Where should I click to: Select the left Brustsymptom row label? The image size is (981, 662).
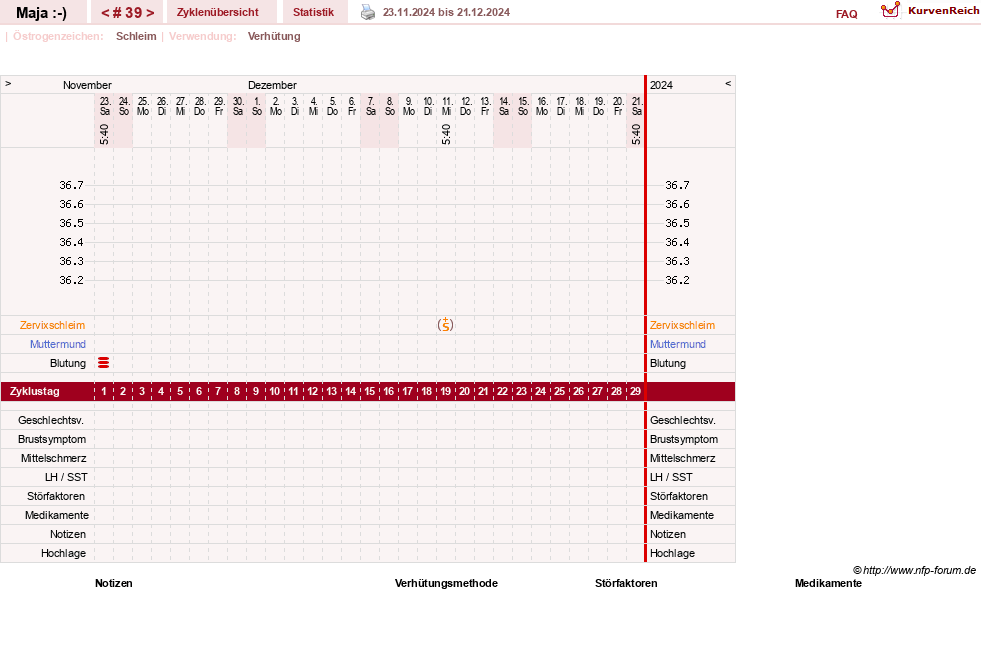pyautogui.click(x=52, y=439)
